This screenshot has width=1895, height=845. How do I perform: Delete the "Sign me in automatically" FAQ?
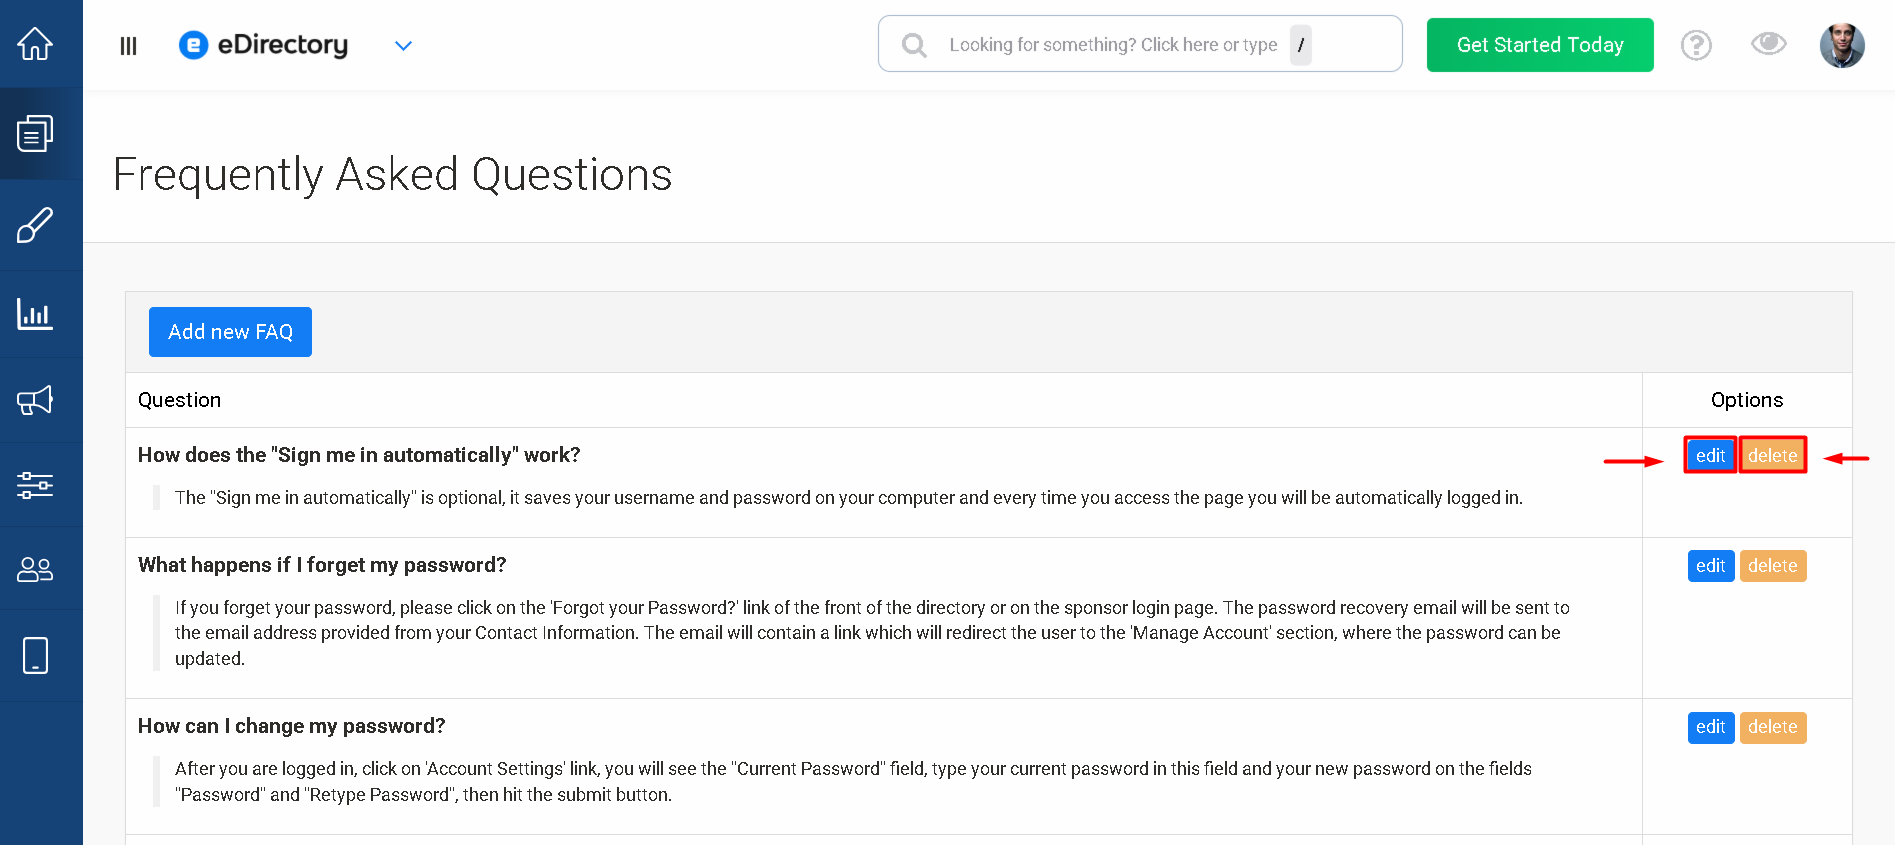pyautogui.click(x=1772, y=456)
